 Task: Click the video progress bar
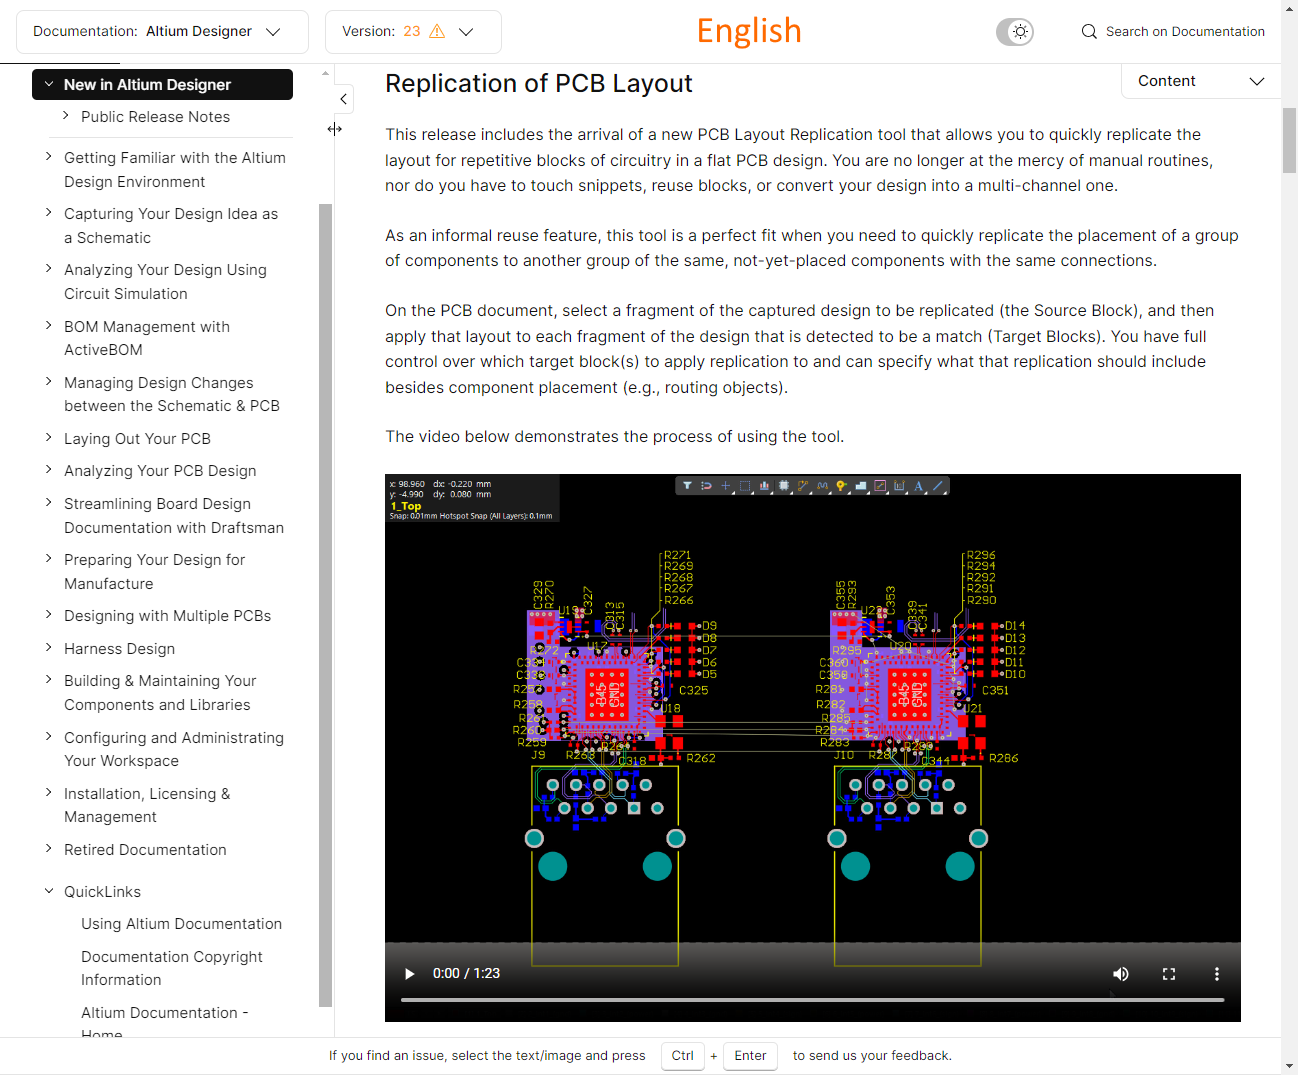click(x=812, y=1000)
